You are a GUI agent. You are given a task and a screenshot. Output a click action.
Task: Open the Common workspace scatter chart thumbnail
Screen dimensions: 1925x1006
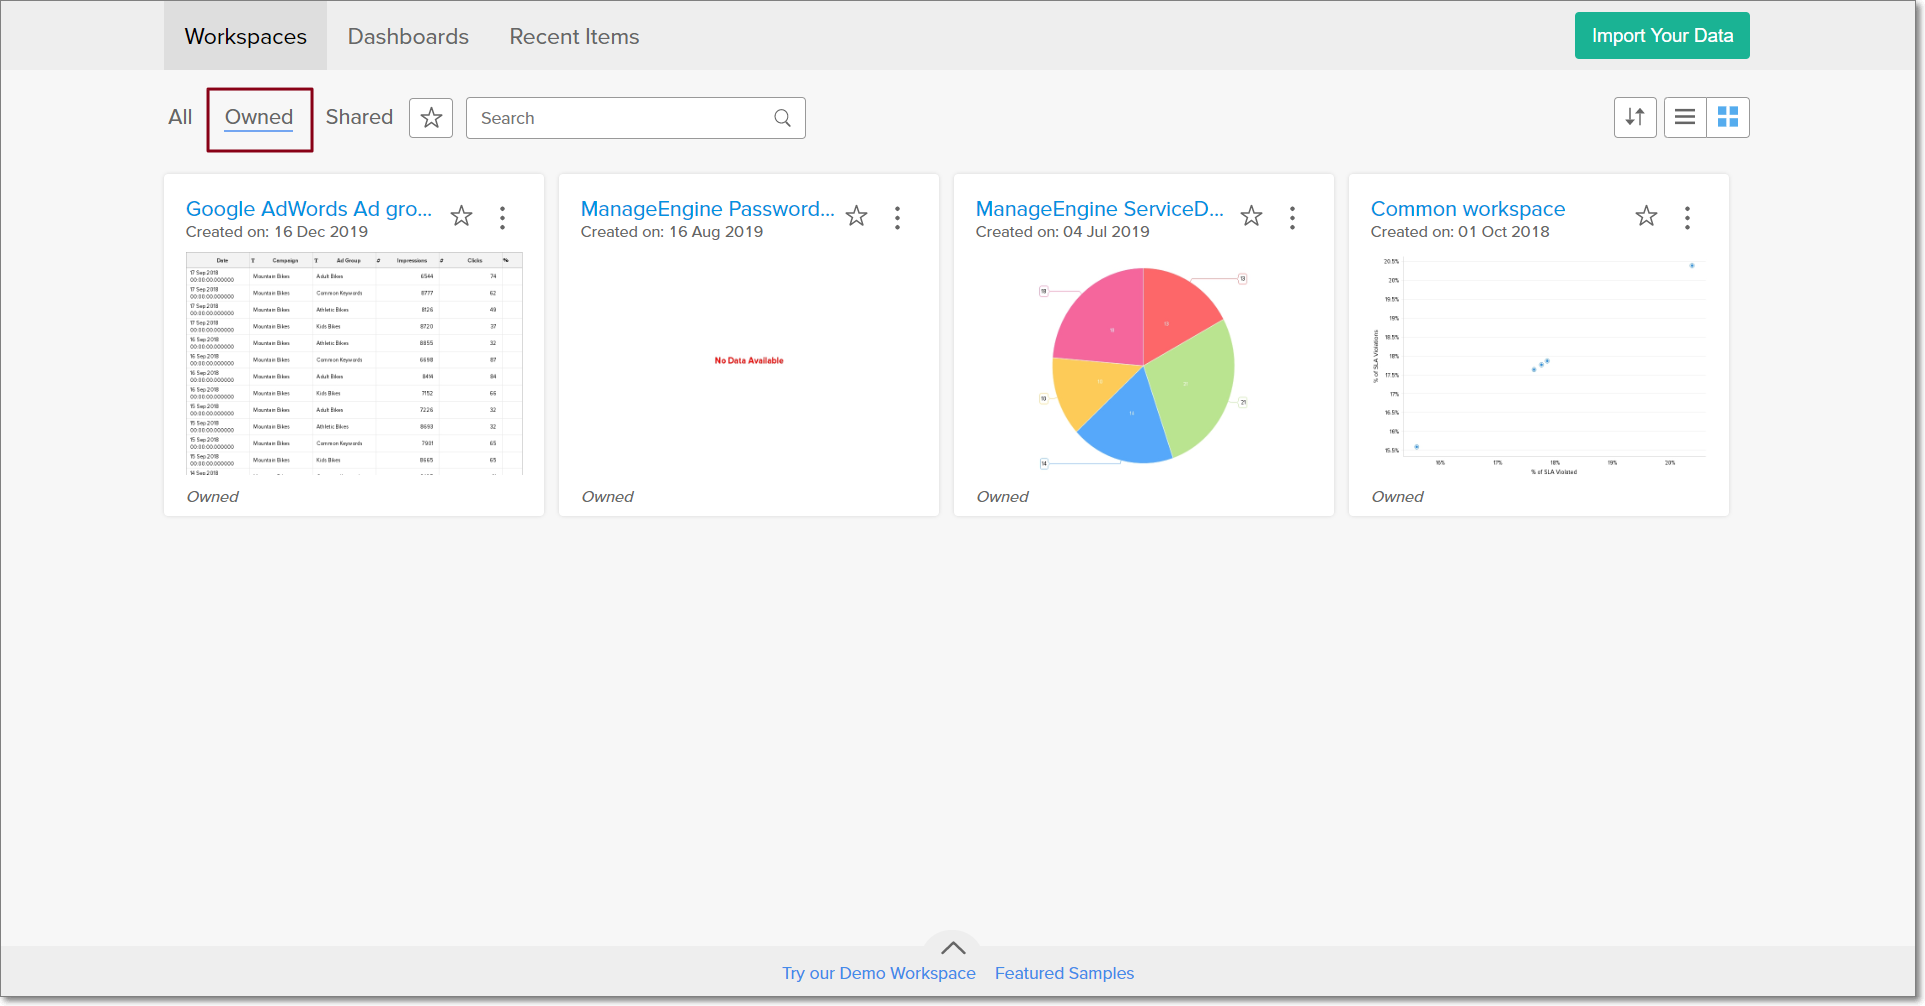tap(1539, 365)
